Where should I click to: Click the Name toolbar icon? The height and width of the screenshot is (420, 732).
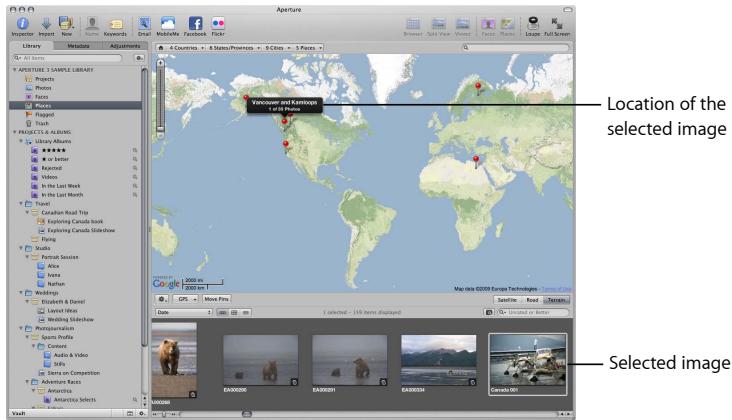(92, 23)
